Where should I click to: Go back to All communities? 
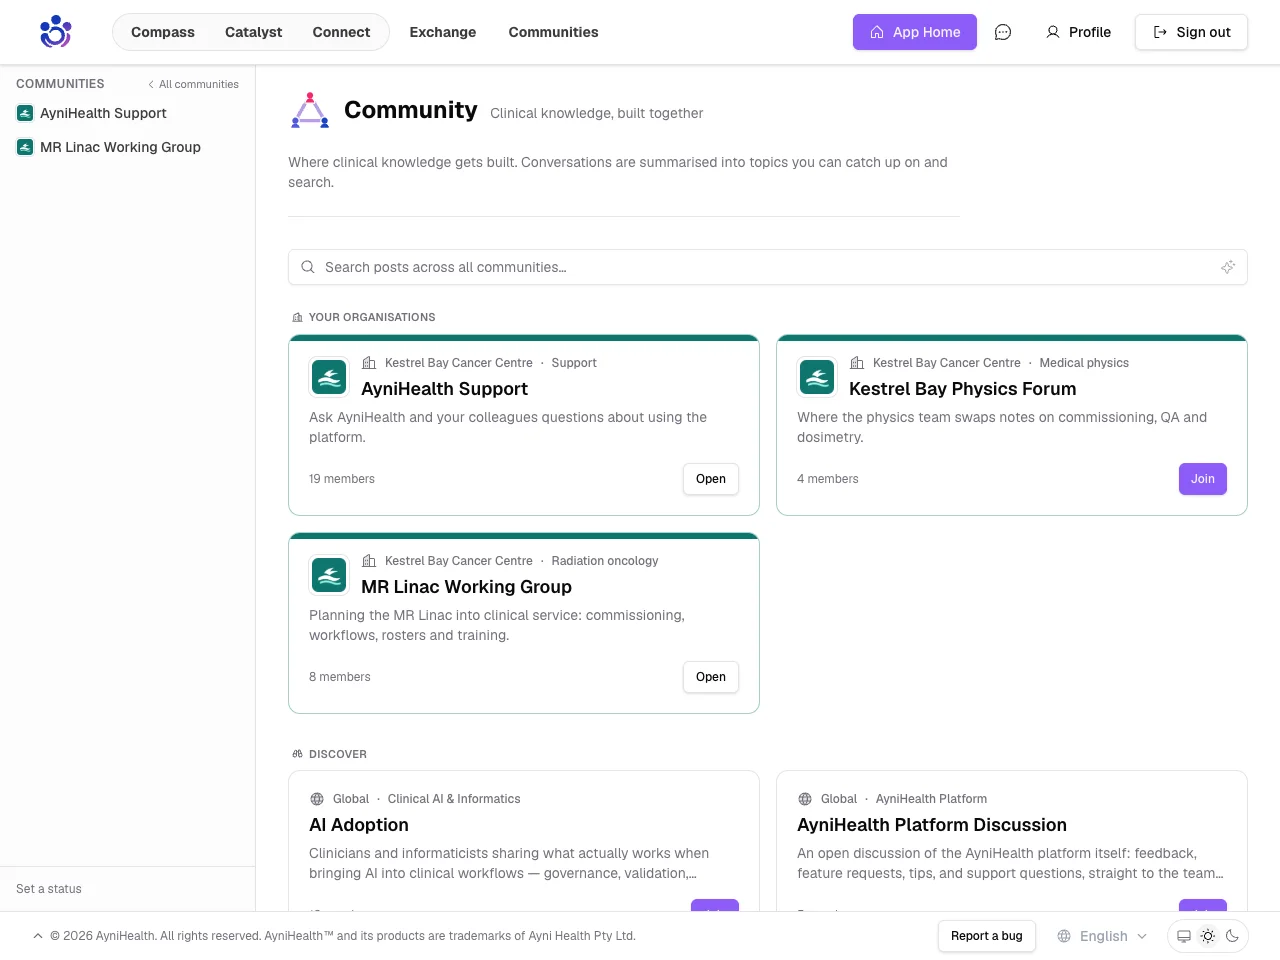coord(193,84)
